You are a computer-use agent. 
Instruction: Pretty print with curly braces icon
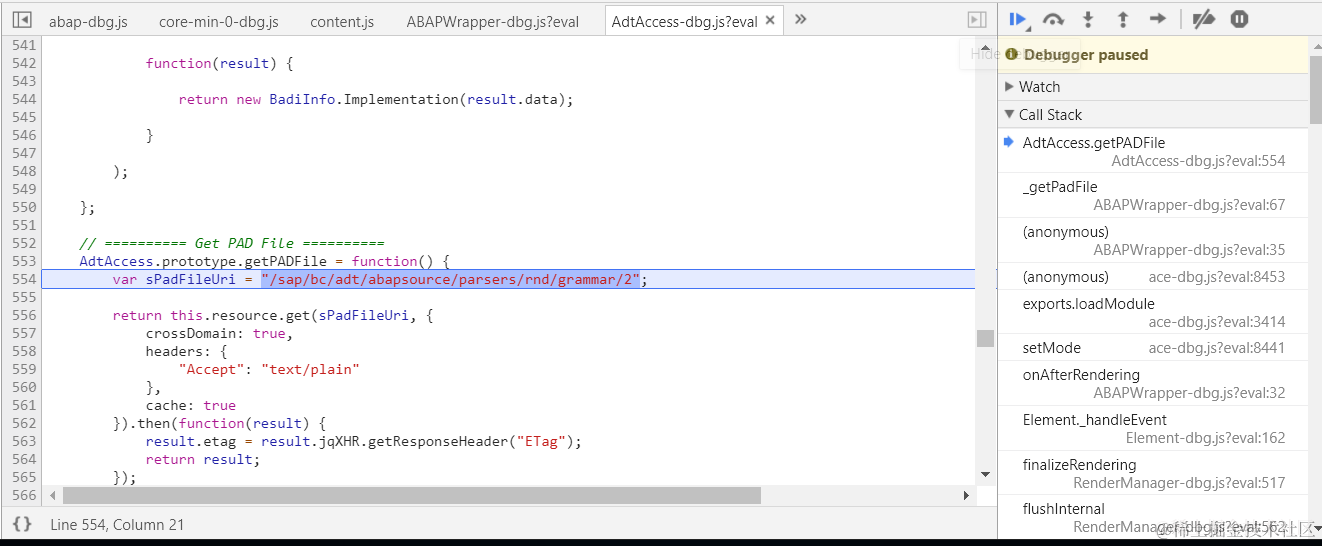21,524
